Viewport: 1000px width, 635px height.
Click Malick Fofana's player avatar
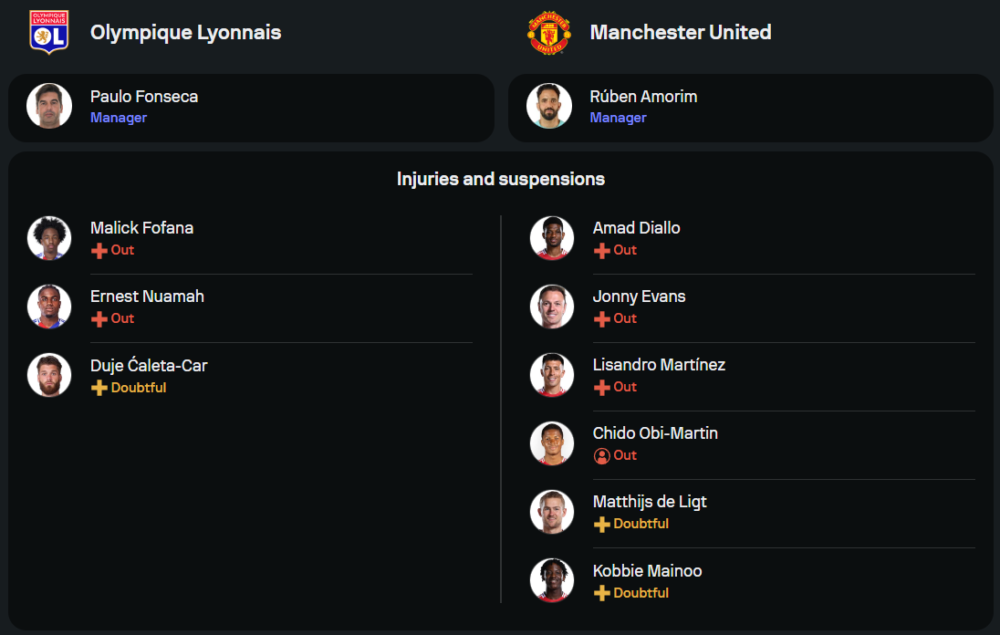49,238
